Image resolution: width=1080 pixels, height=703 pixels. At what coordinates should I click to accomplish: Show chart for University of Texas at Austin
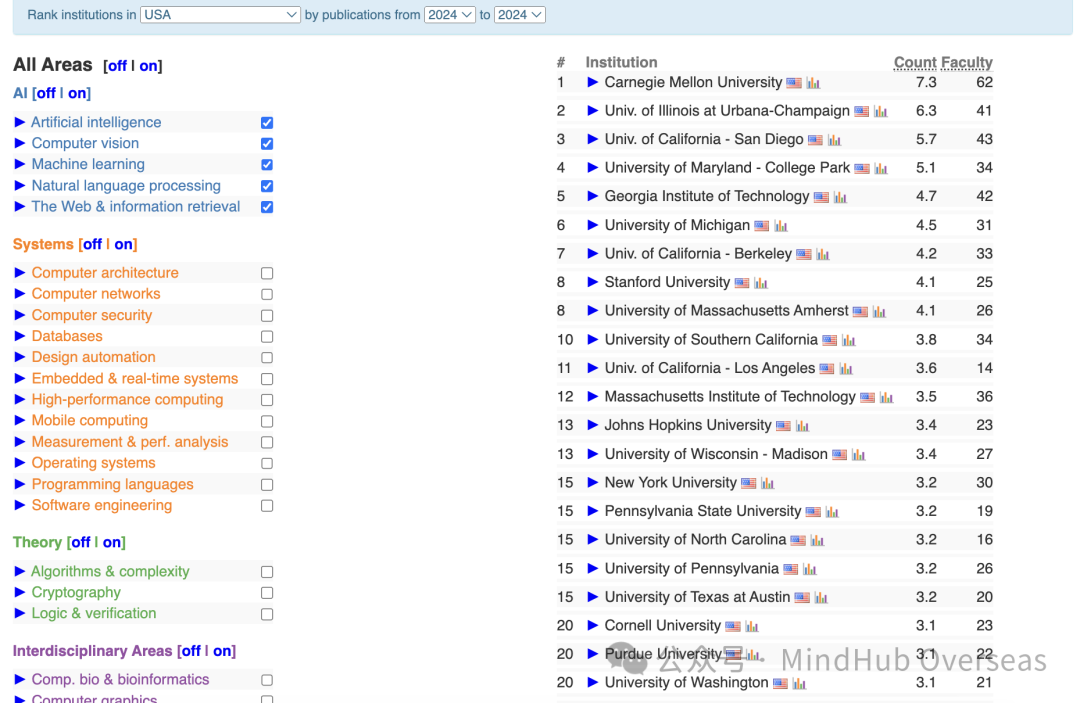[822, 598]
